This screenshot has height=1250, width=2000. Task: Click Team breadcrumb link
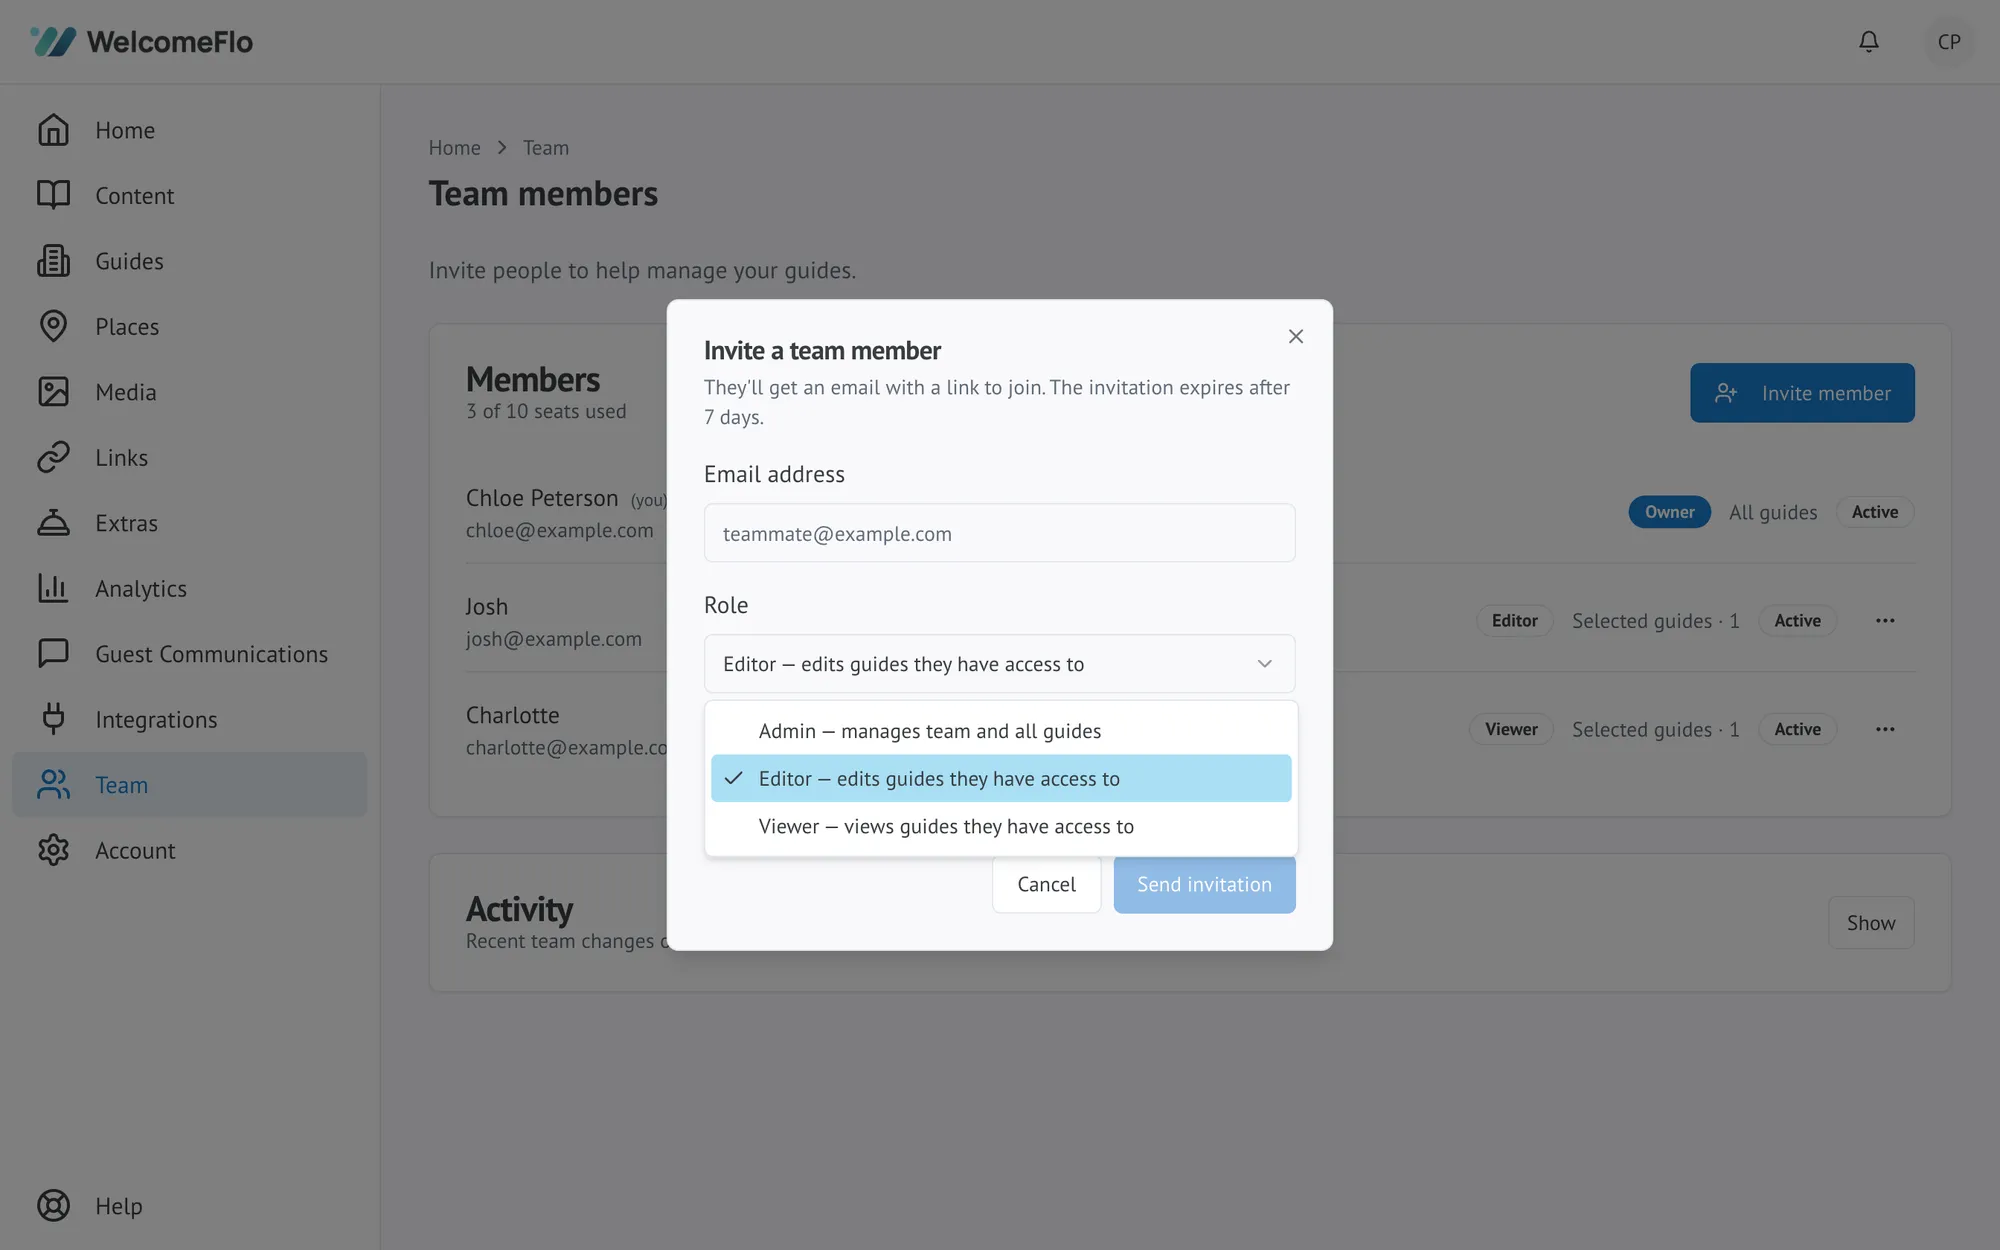pyautogui.click(x=546, y=148)
